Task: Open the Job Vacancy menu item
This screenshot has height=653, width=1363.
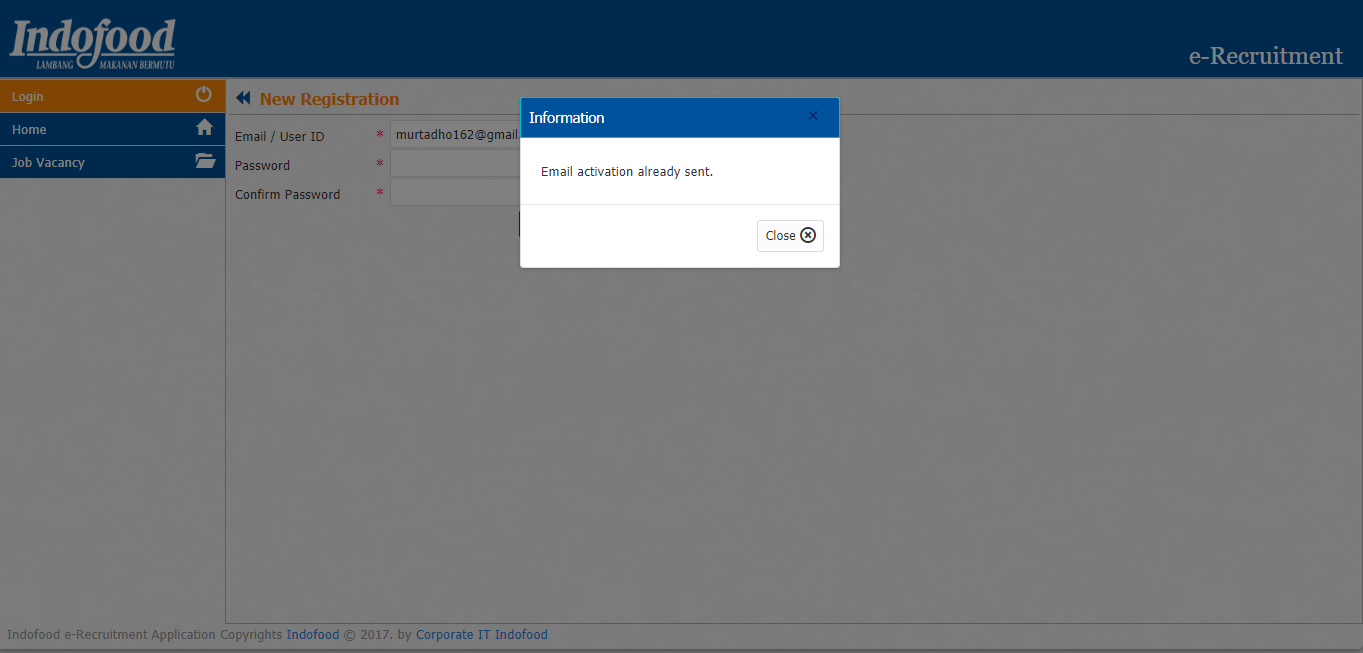Action: pyautogui.click(x=48, y=163)
